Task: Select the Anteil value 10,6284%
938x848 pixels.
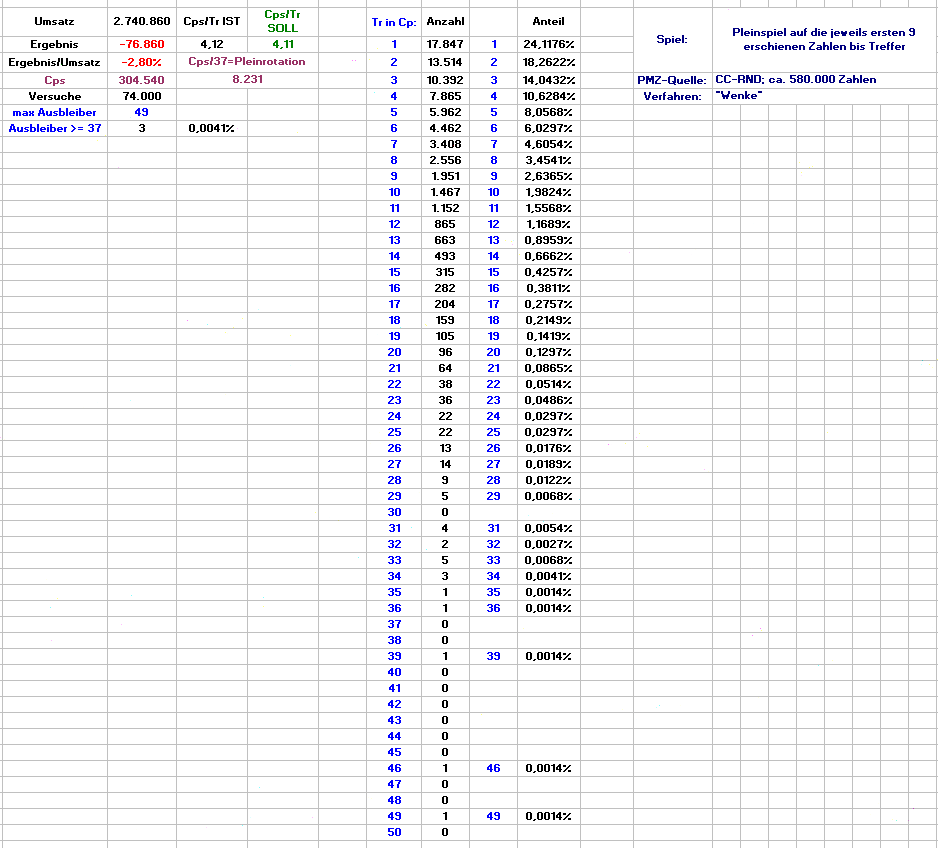Action: (549, 96)
